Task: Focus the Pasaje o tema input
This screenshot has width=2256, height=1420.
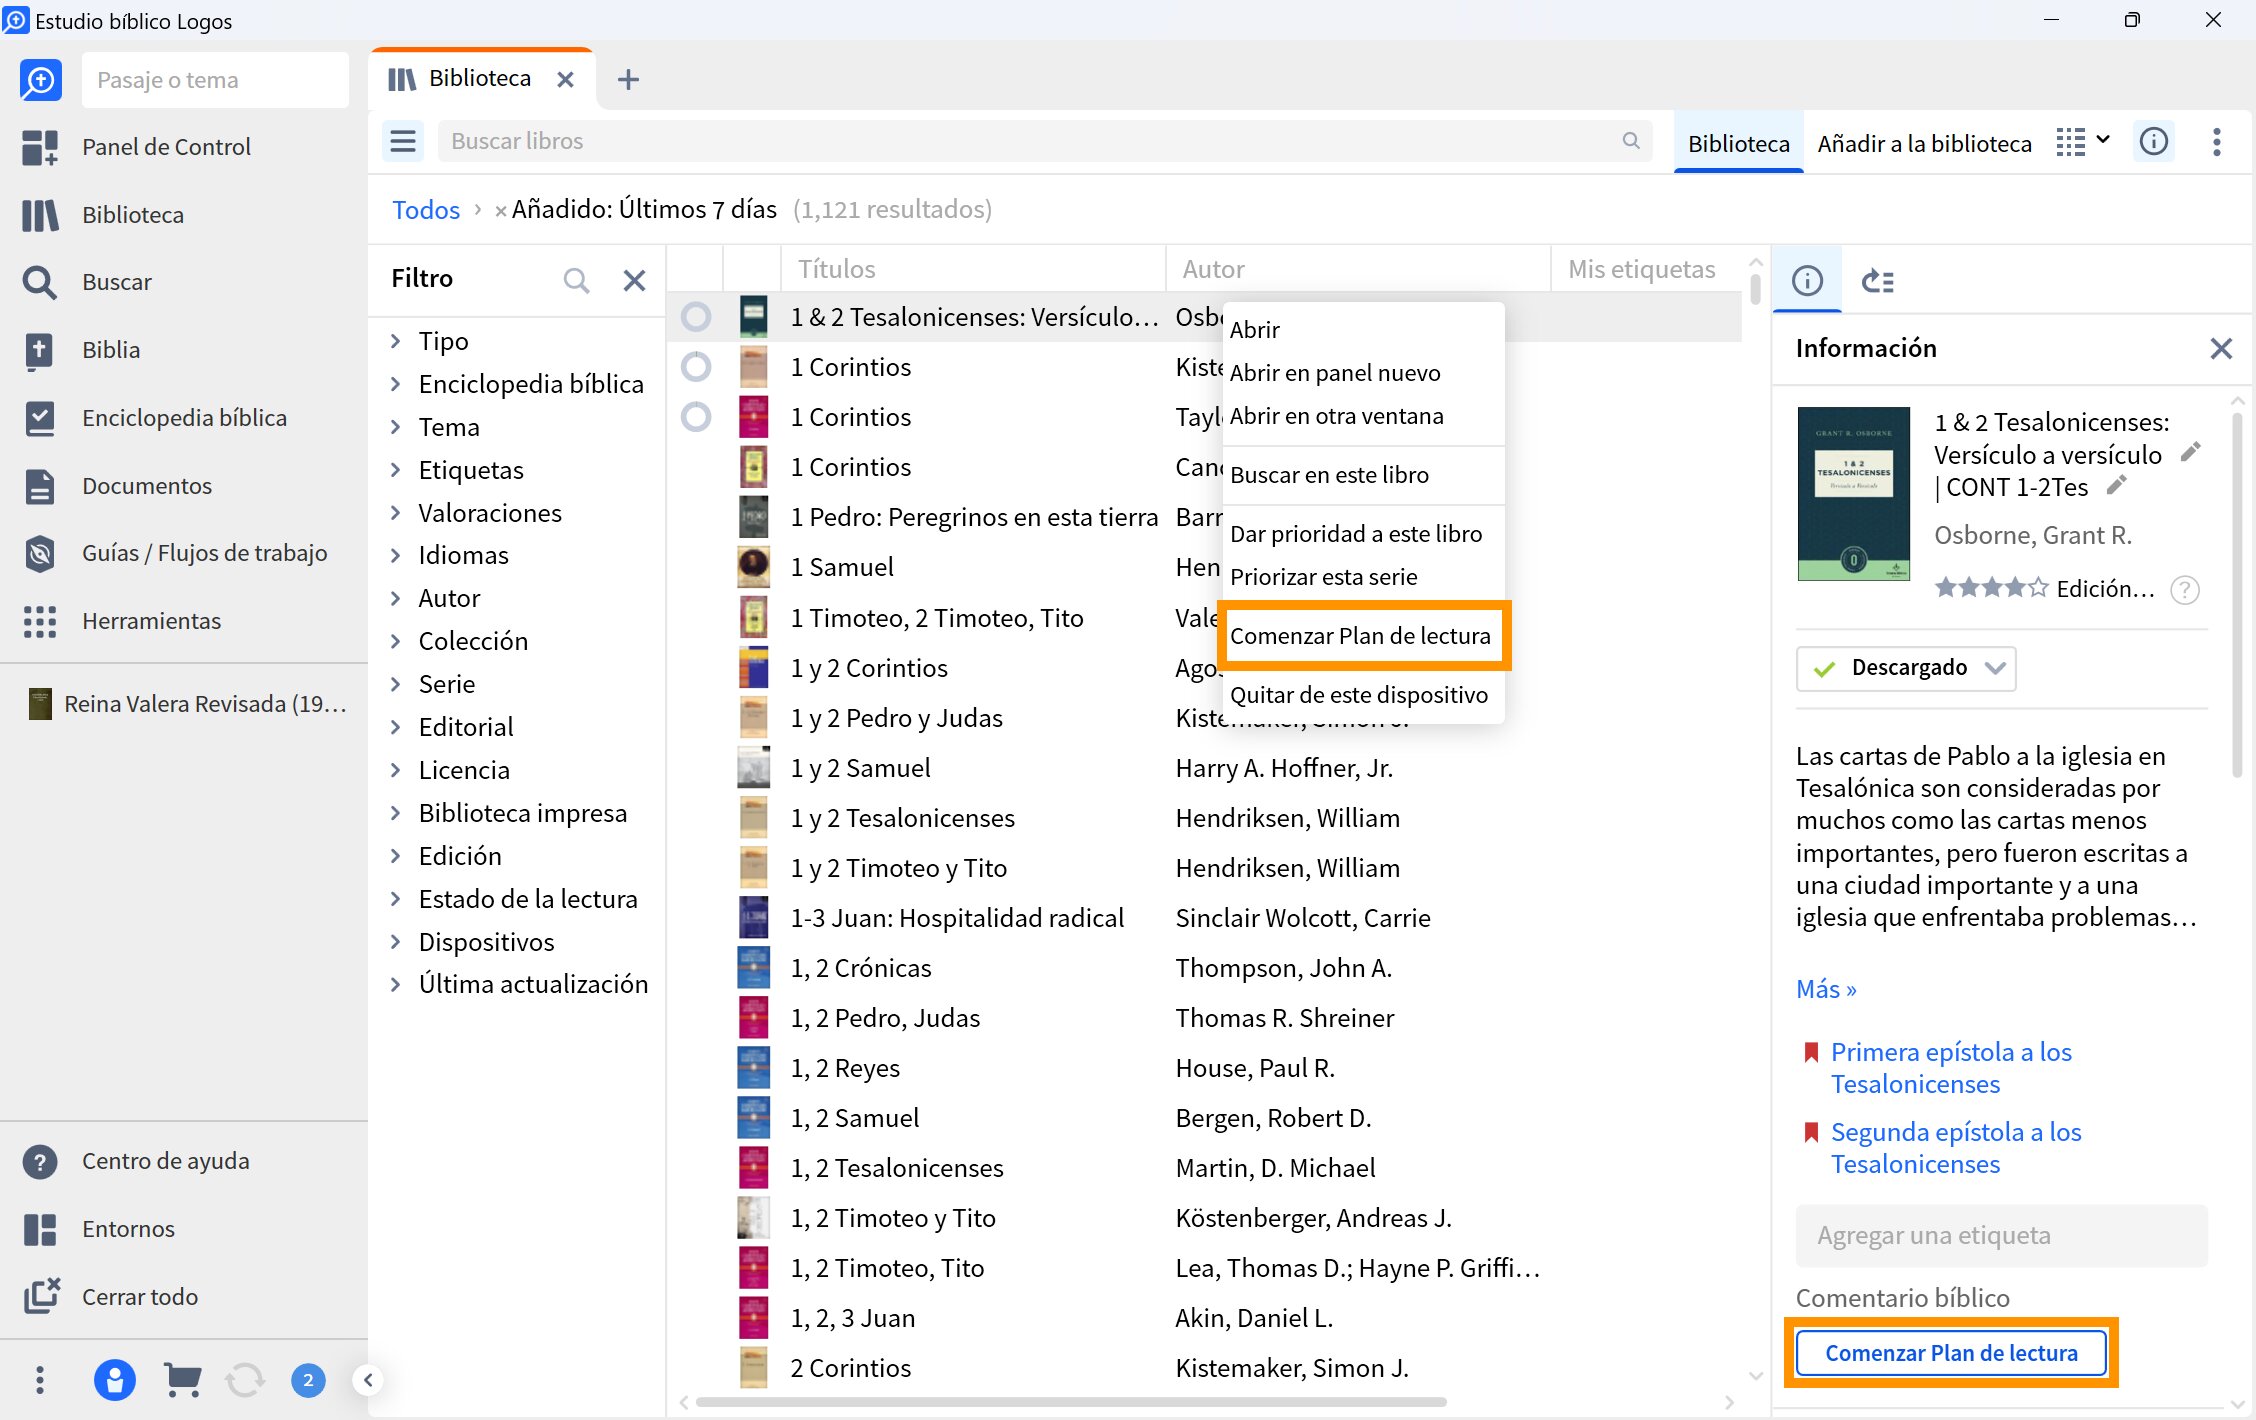Action: pyautogui.click(x=215, y=80)
